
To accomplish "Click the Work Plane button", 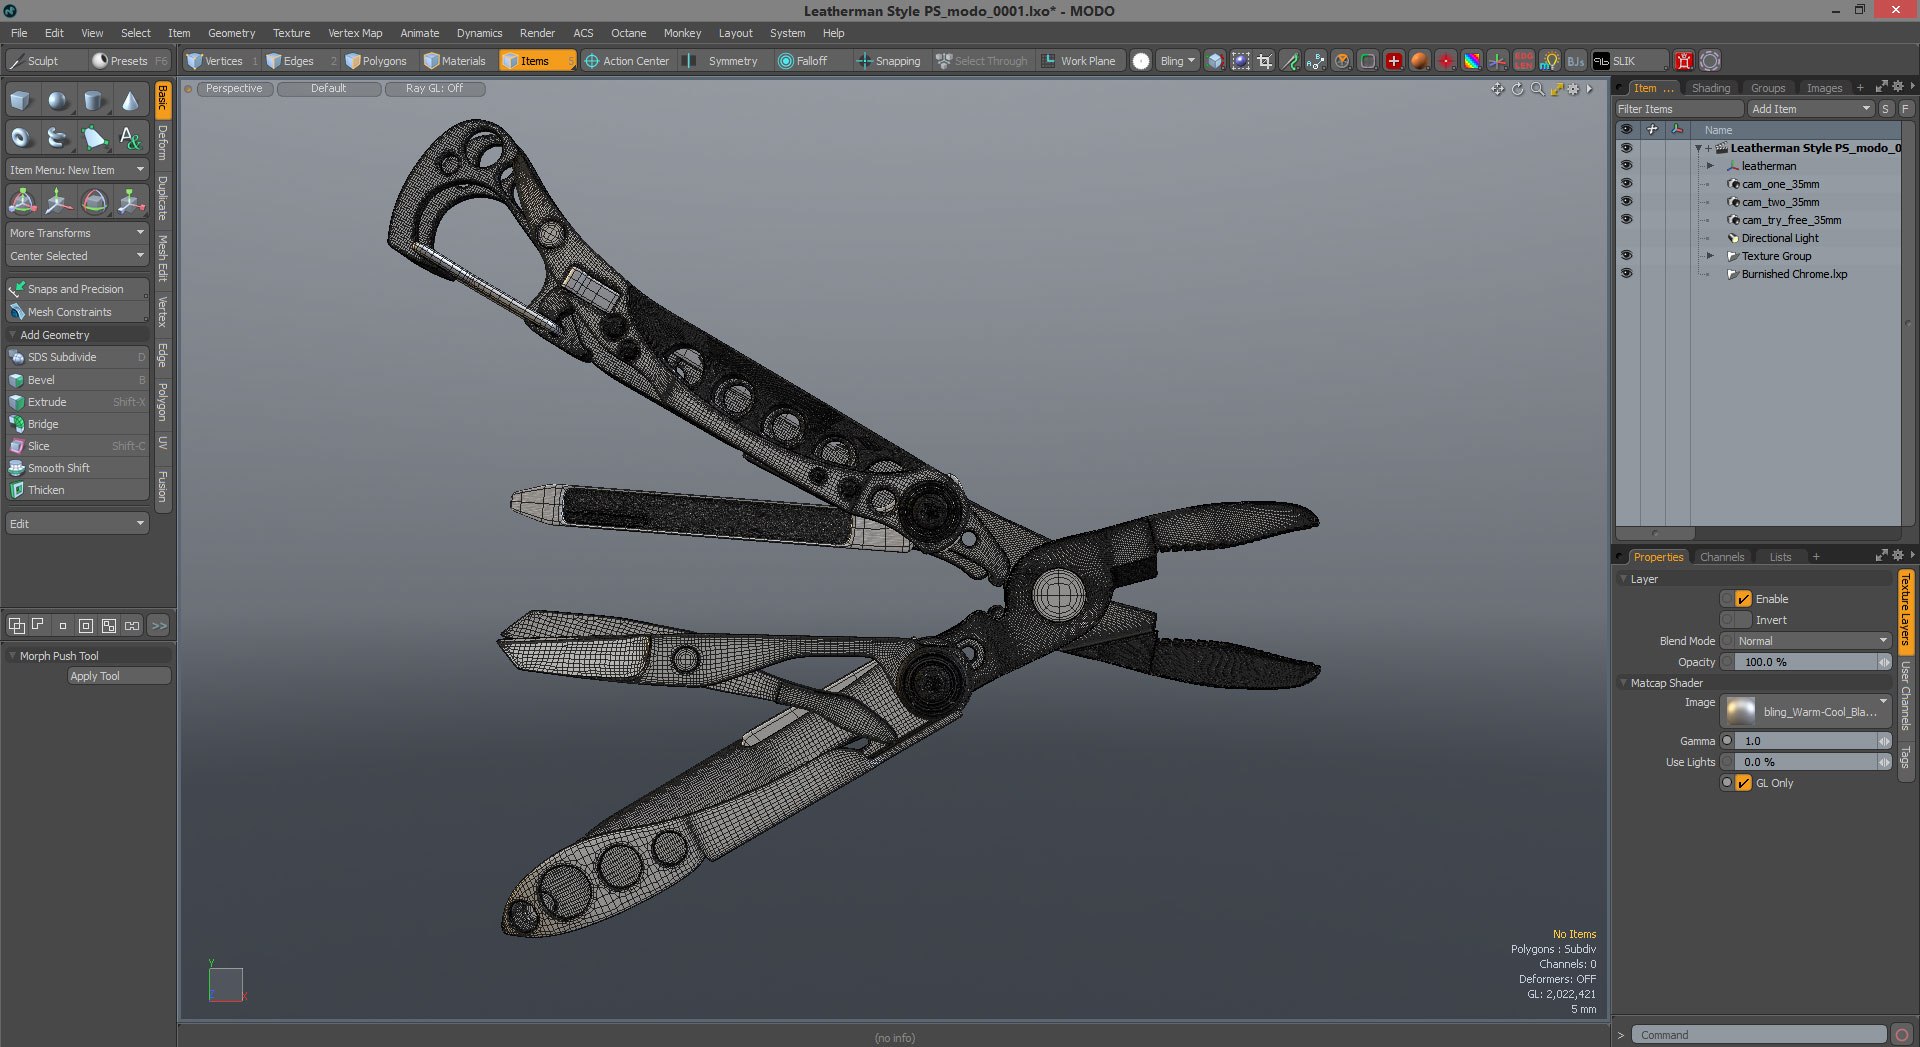I will [x=1079, y=61].
